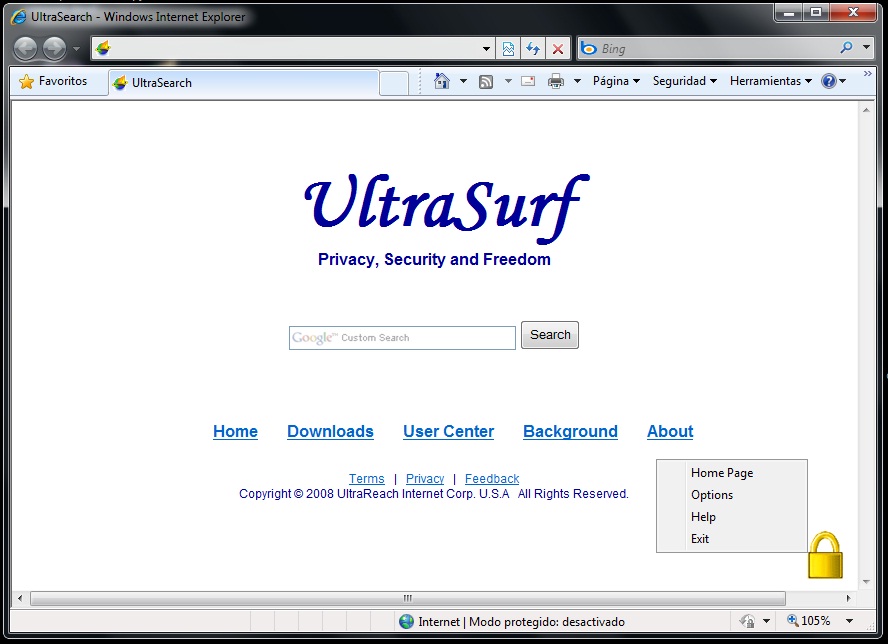The image size is (888, 644).
Task: Open the Privacy link
Action: click(x=425, y=479)
